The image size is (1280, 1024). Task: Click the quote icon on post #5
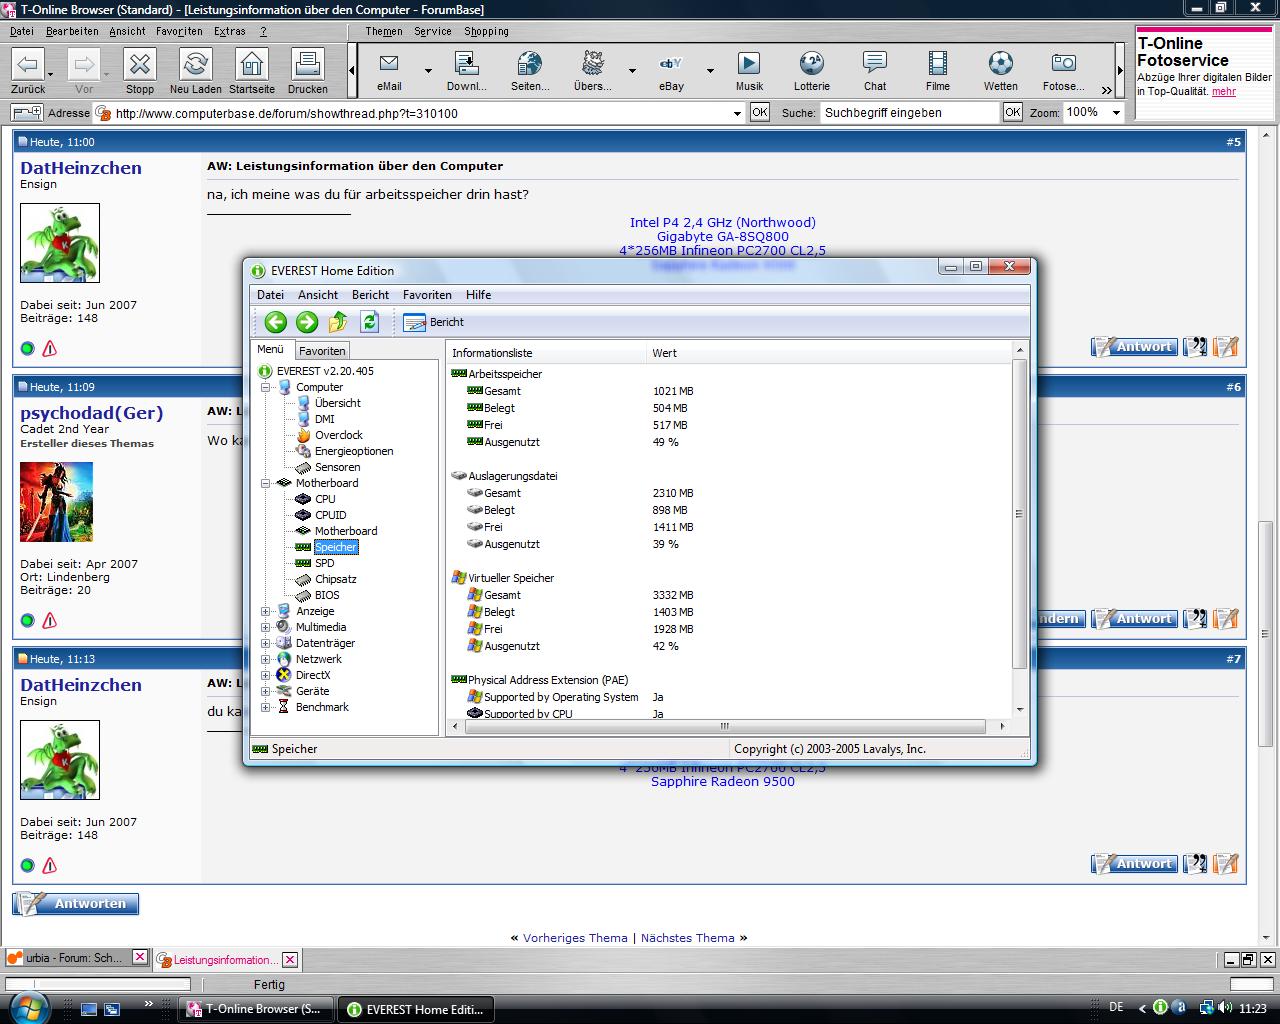(x=1195, y=347)
